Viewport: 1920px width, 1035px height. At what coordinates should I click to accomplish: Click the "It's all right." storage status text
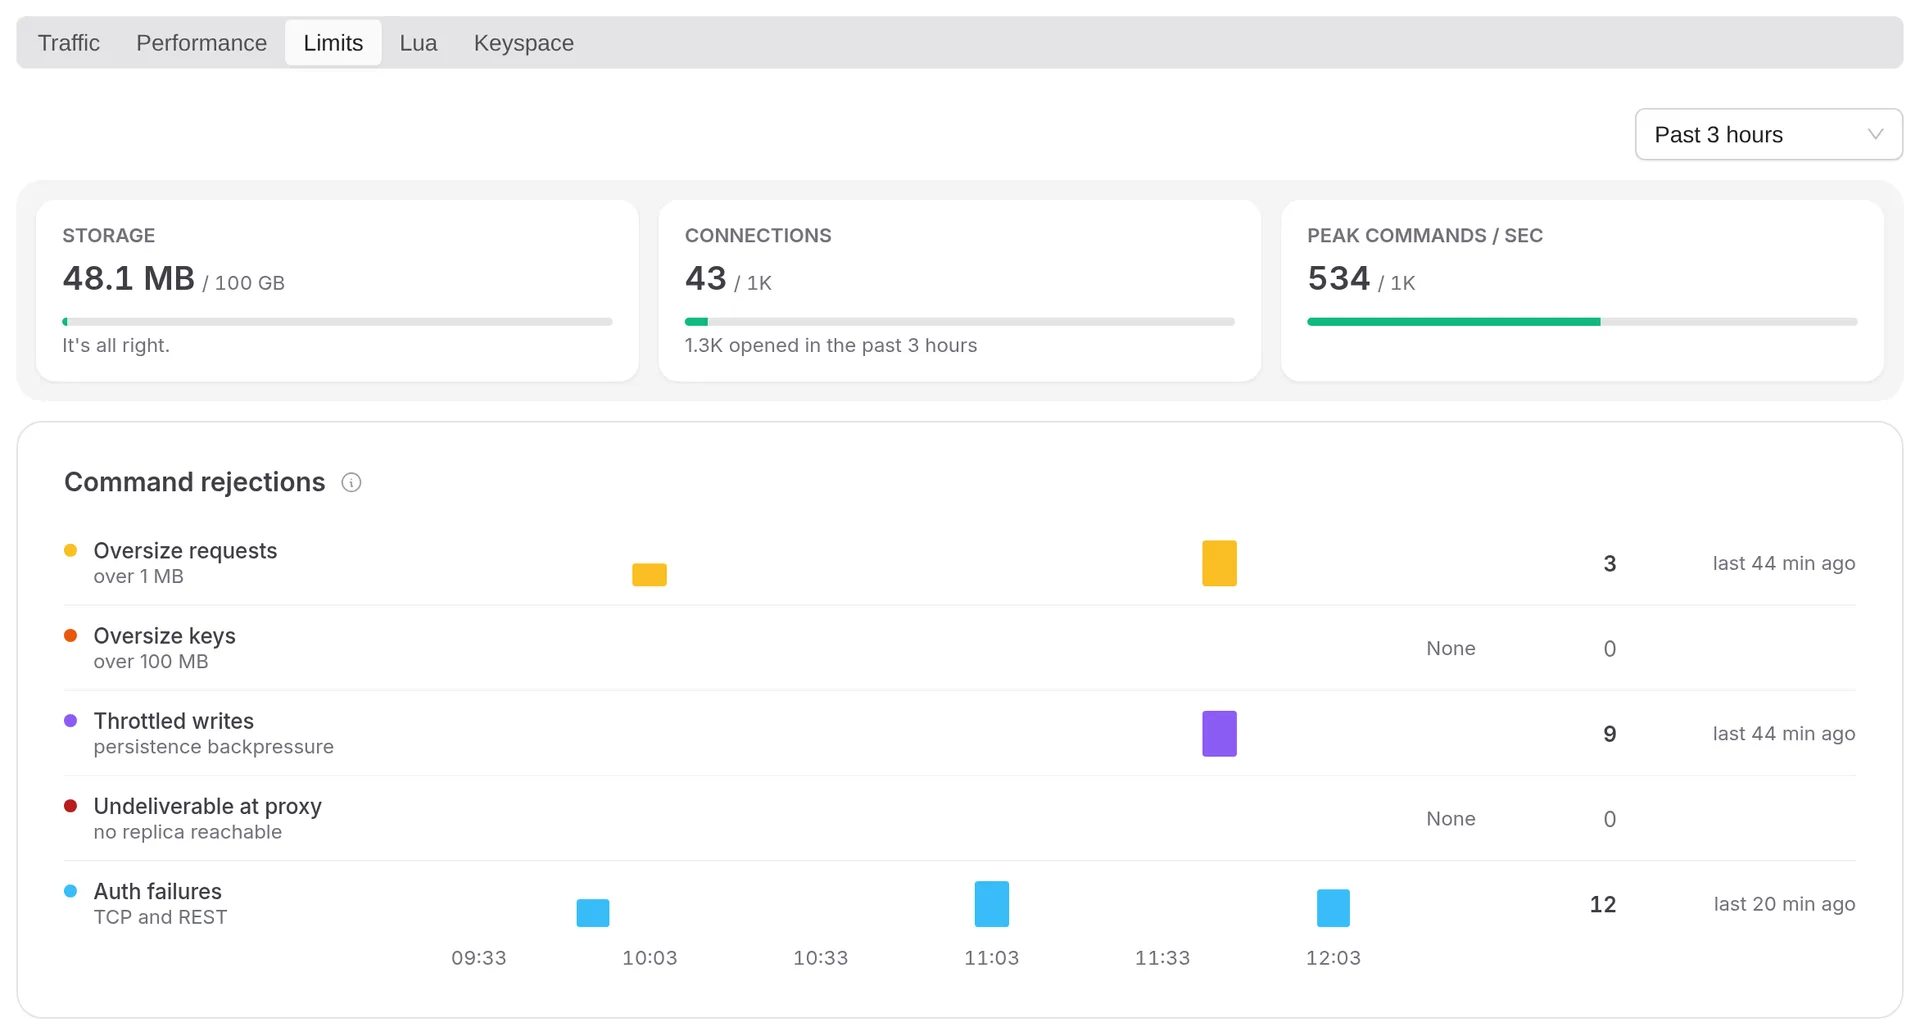tap(116, 345)
